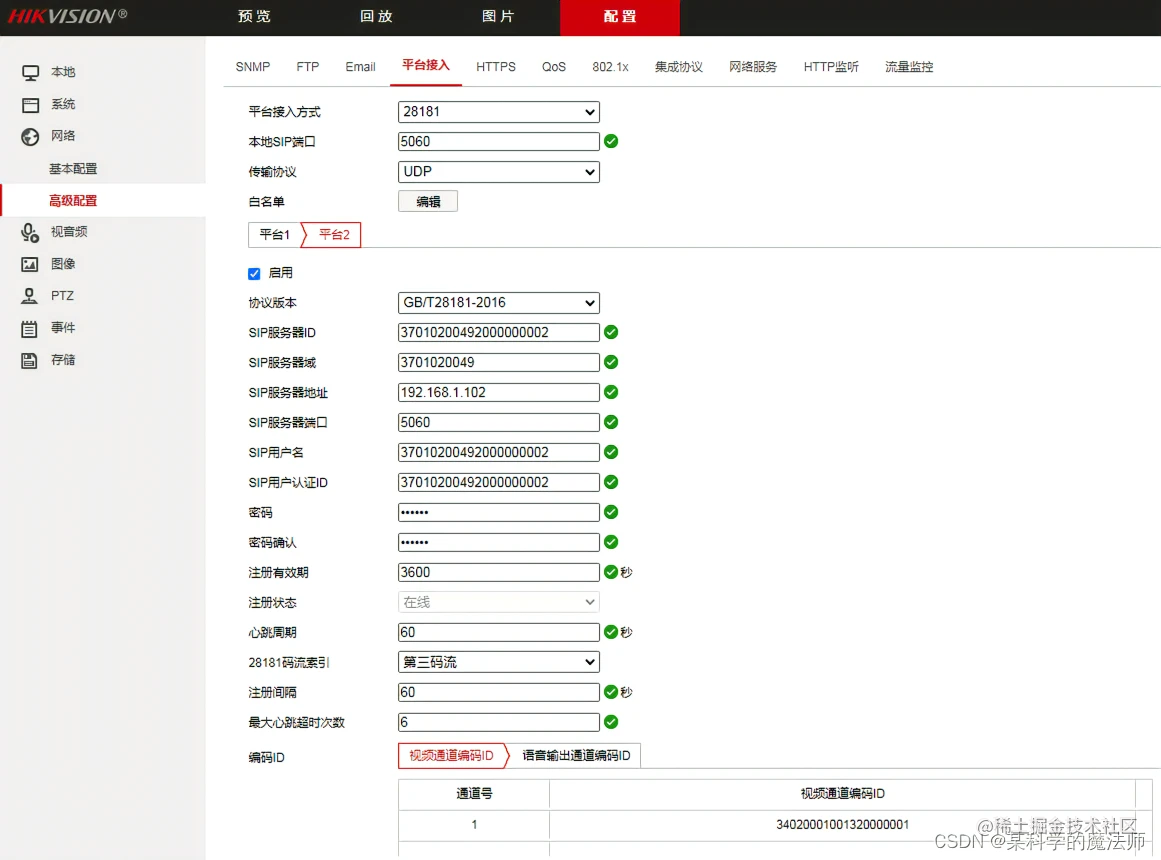
Task: Switch to the 回放 menu item
Action: pyautogui.click(x=375, y=17)
